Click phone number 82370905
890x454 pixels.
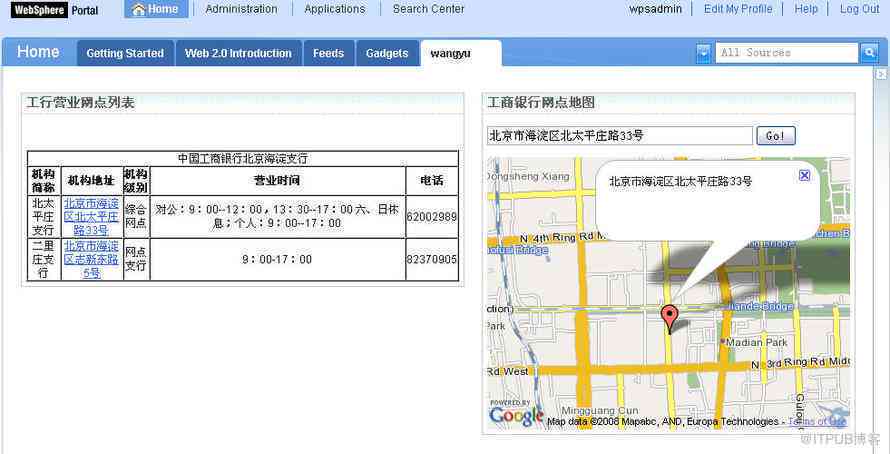point(432,259)
